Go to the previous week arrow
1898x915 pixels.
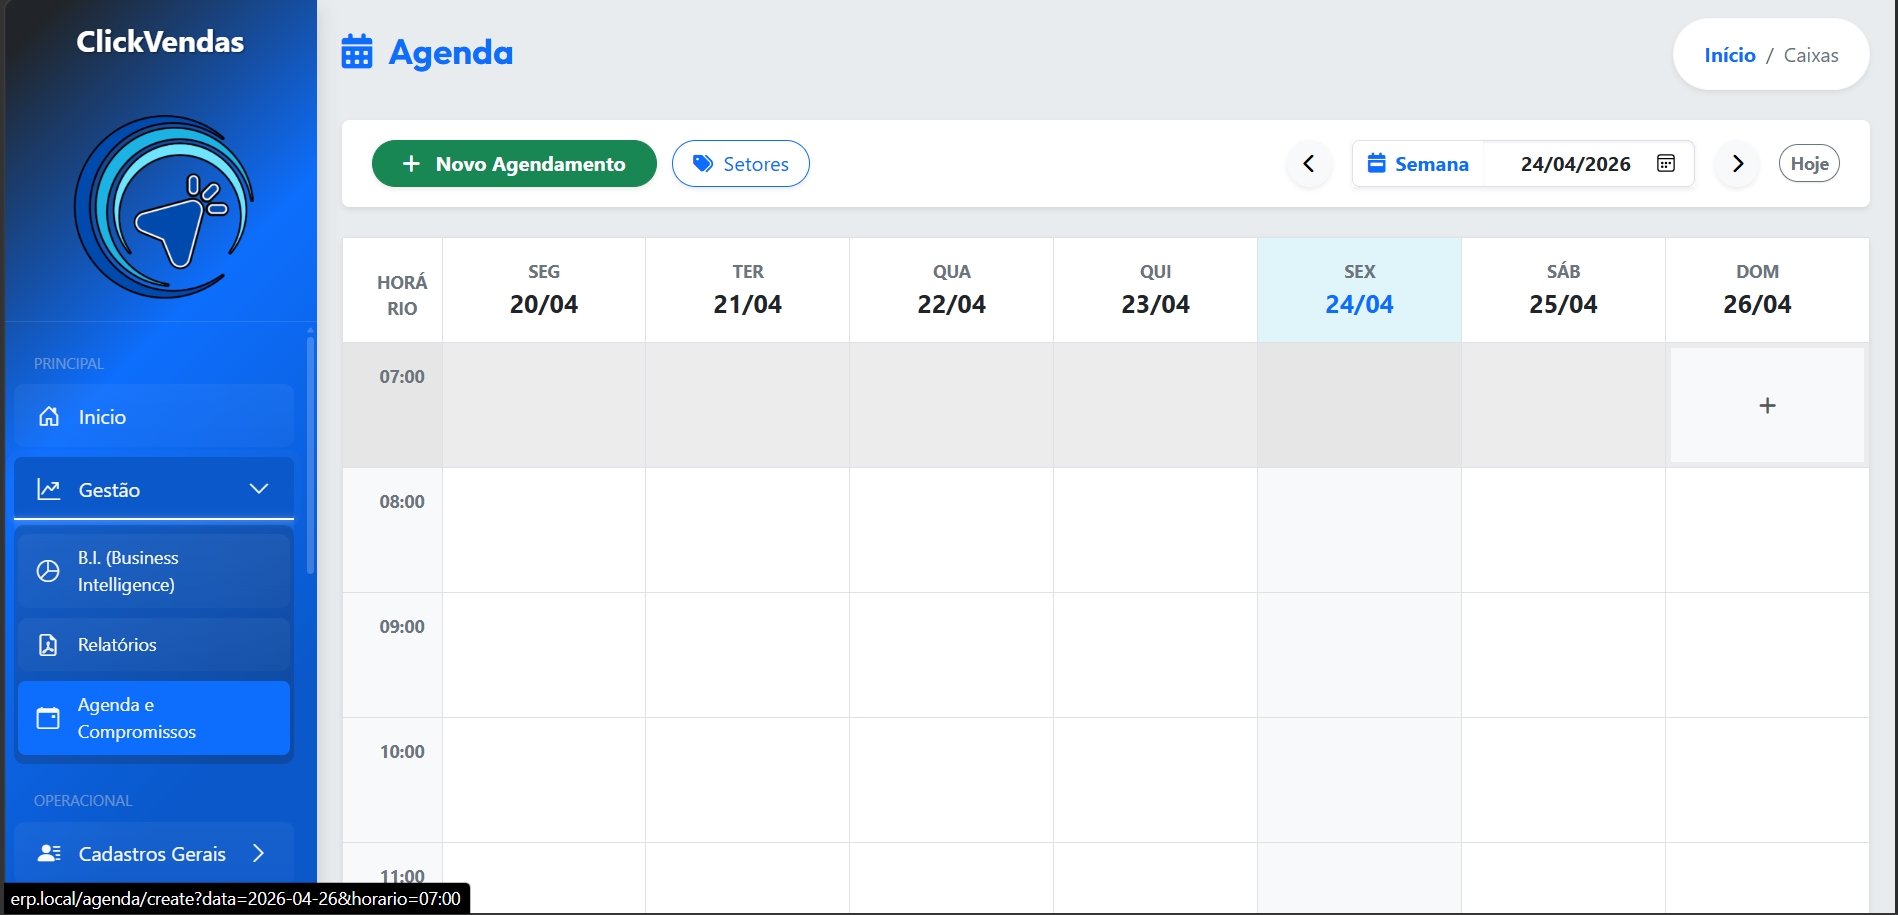click(x=1309, y=164)
